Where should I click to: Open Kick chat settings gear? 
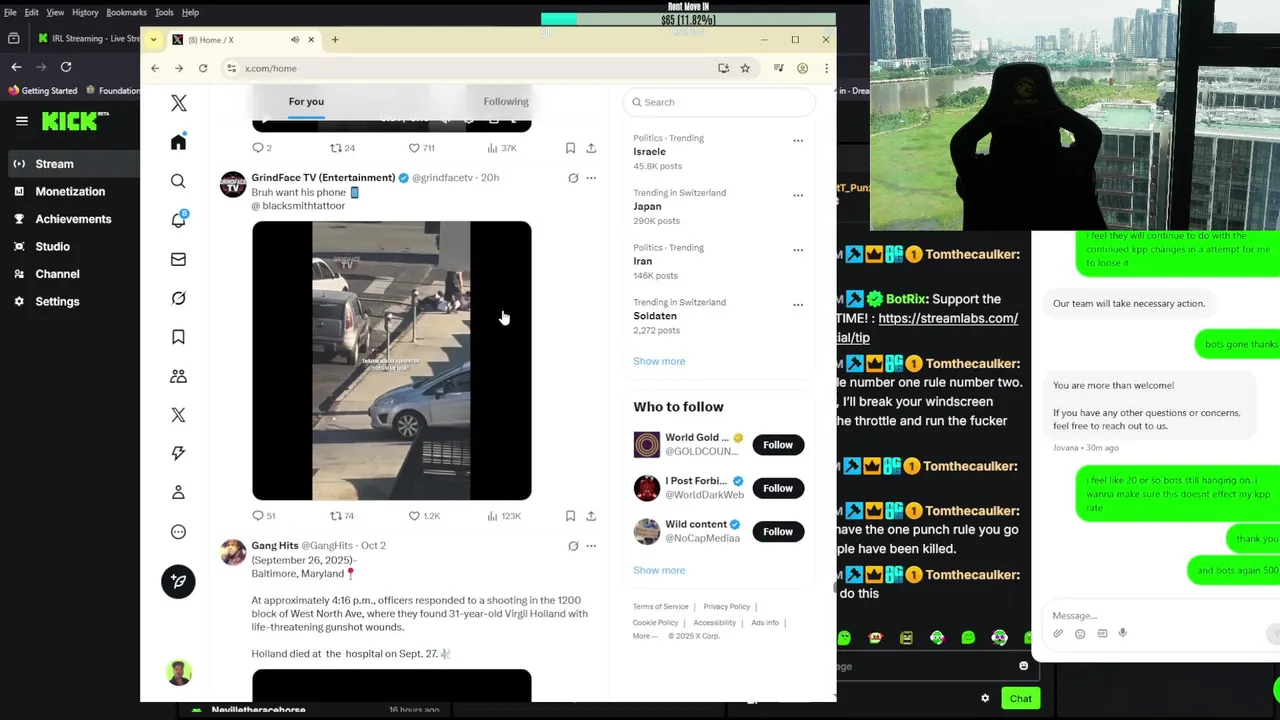coord(985,698)
